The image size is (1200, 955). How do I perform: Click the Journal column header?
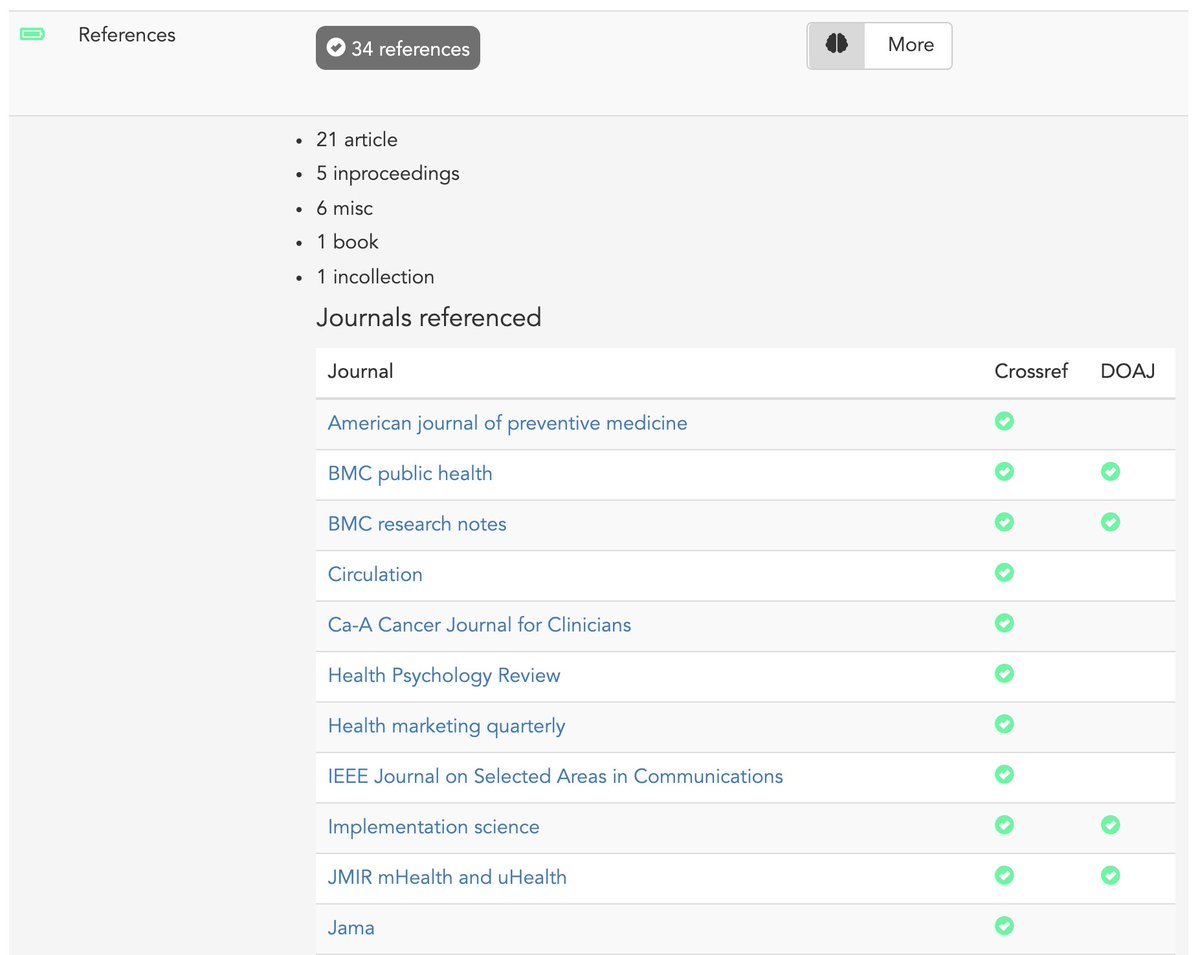(x=360, y=371)
